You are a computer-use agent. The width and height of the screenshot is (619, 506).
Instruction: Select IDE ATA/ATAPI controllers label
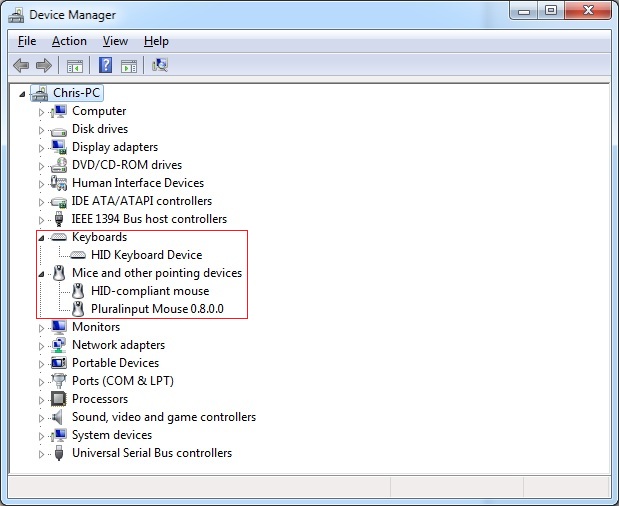[142, 201]
